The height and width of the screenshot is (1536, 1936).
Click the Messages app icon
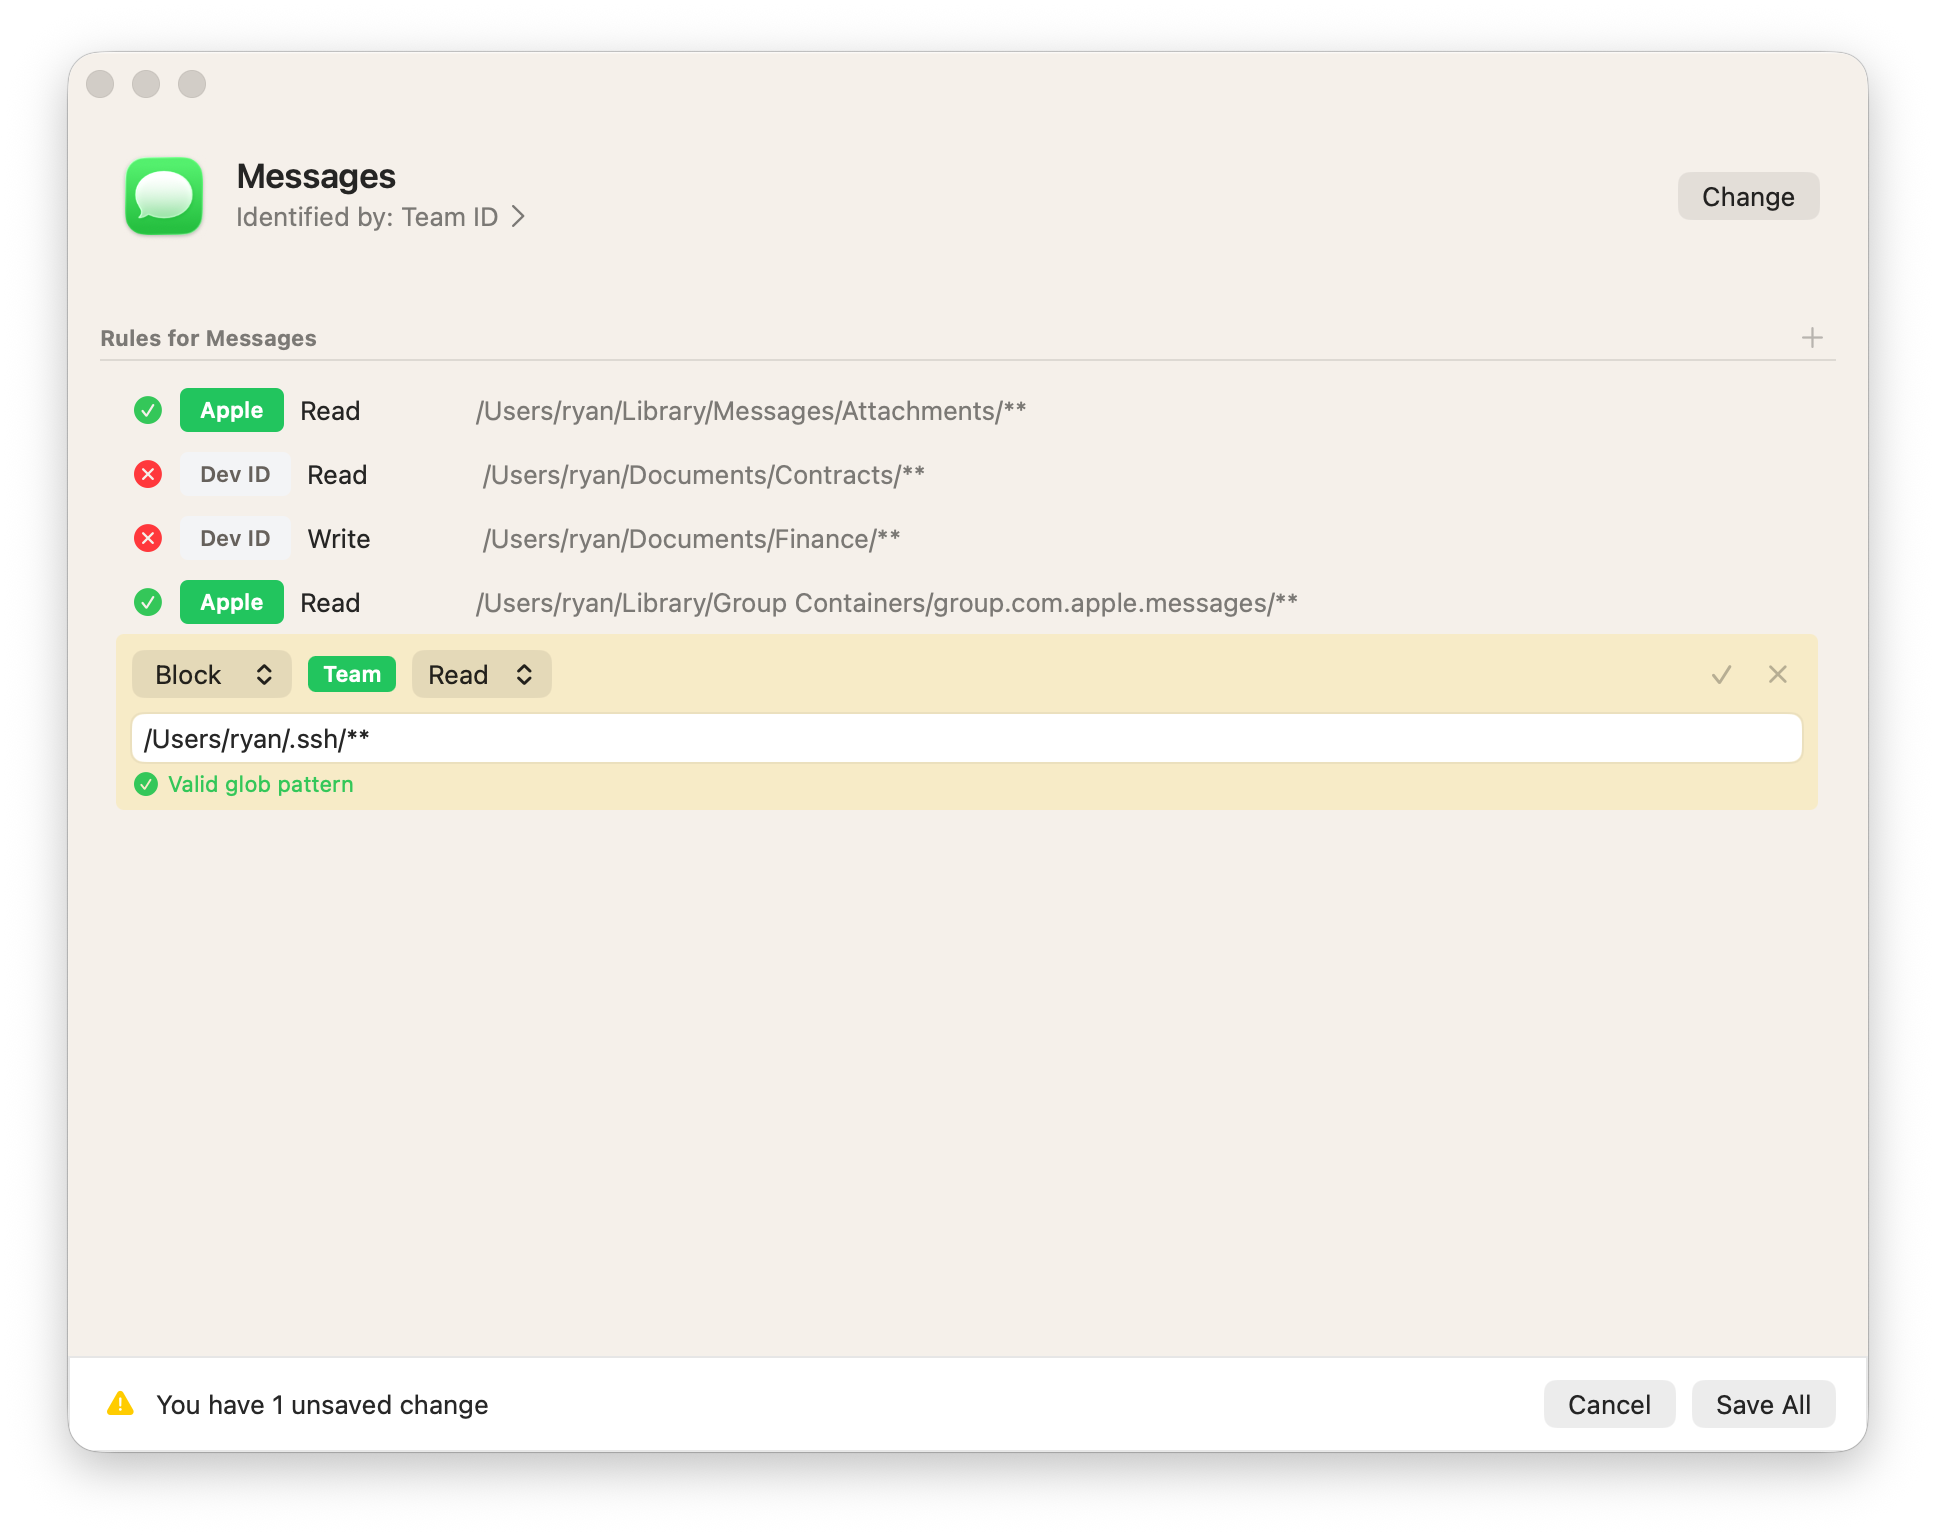[x=164, y=196]
